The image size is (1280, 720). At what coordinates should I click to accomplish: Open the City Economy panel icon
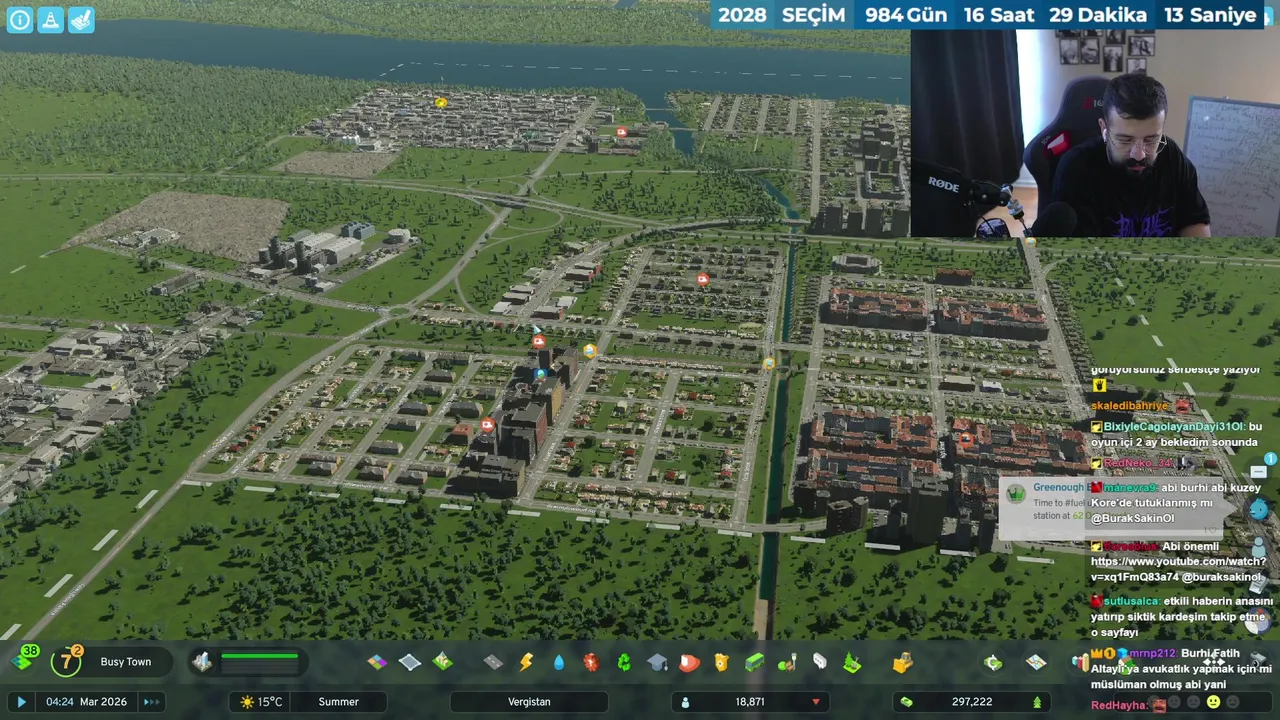pyautogui.click(x=993, y=662)
